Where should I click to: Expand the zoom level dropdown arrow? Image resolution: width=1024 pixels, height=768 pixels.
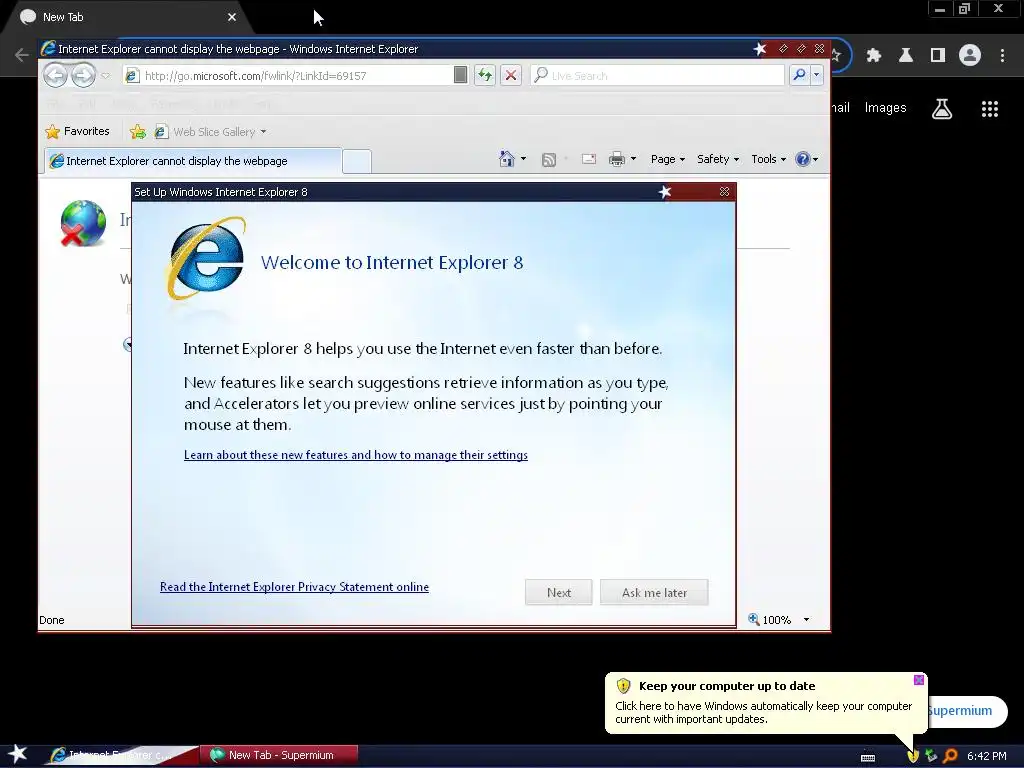[x=807, y=620]
